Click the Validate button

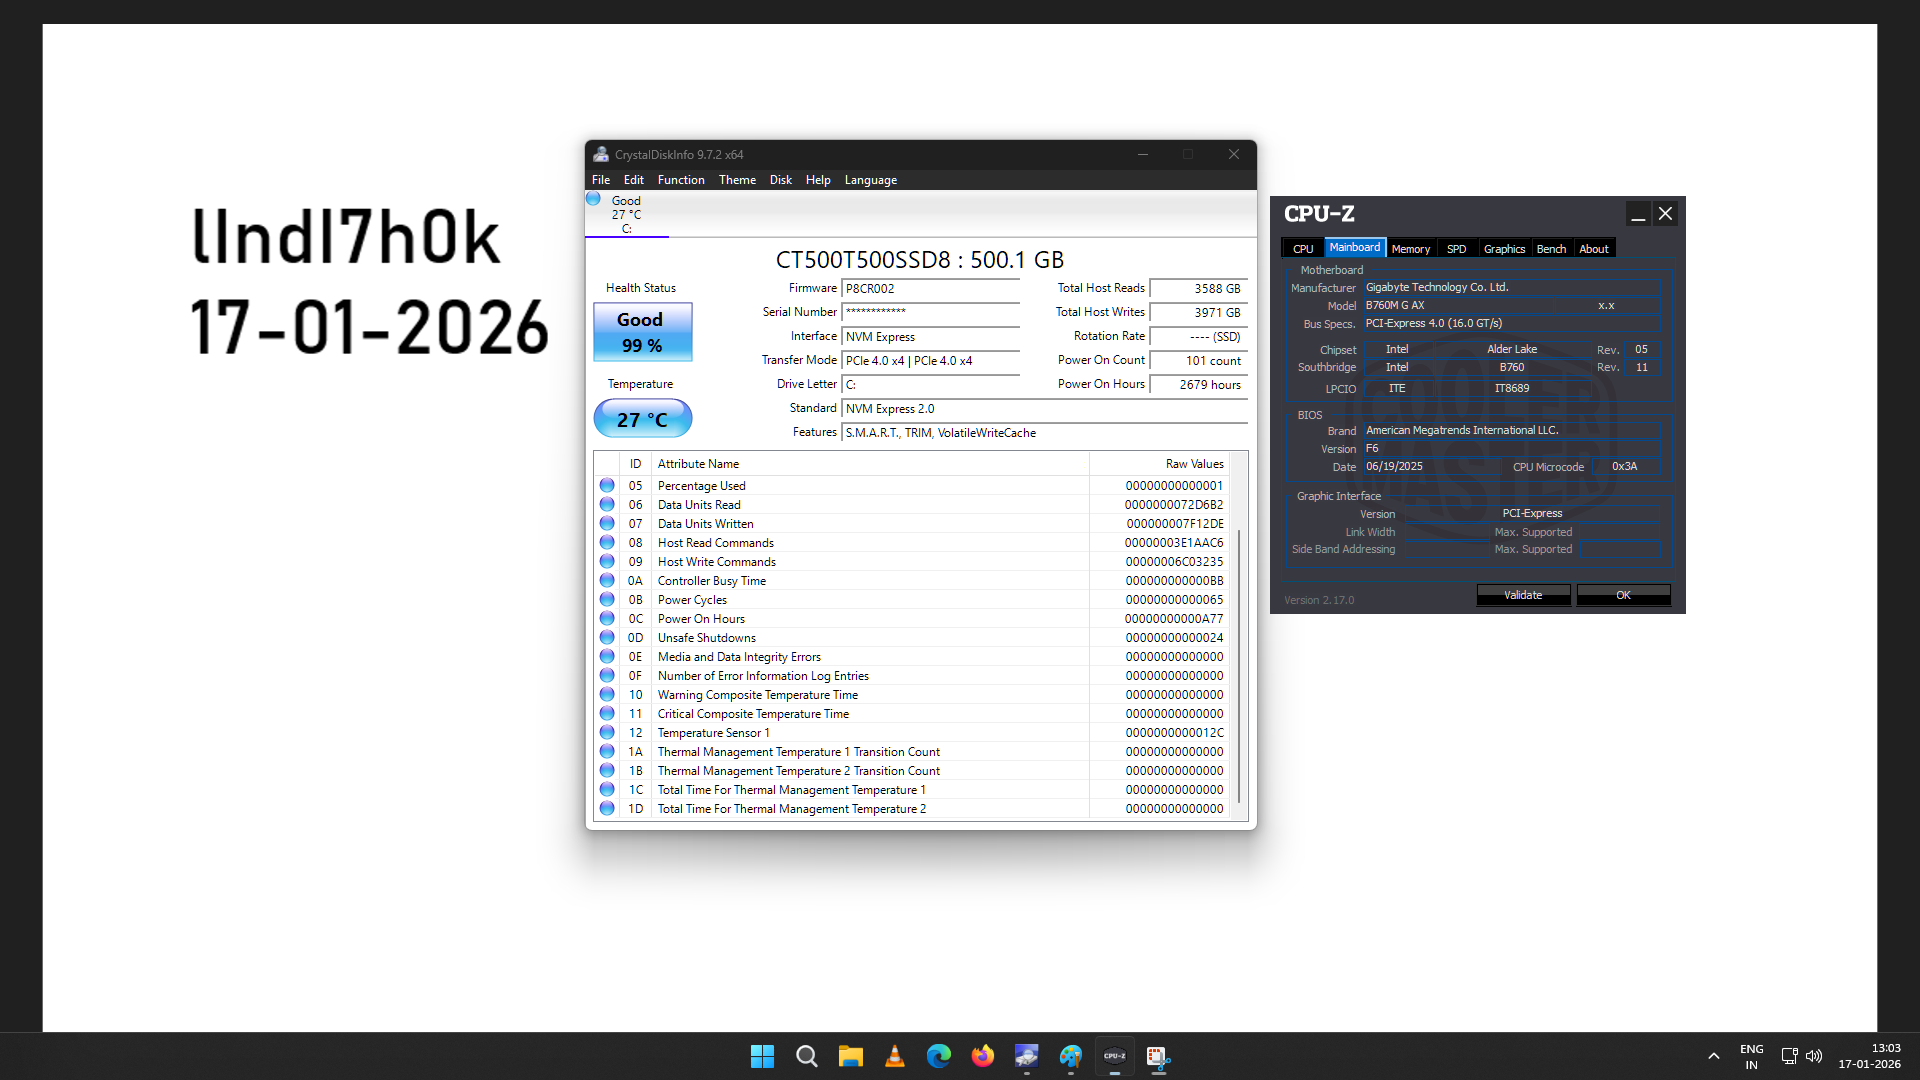coord(1523,595)
